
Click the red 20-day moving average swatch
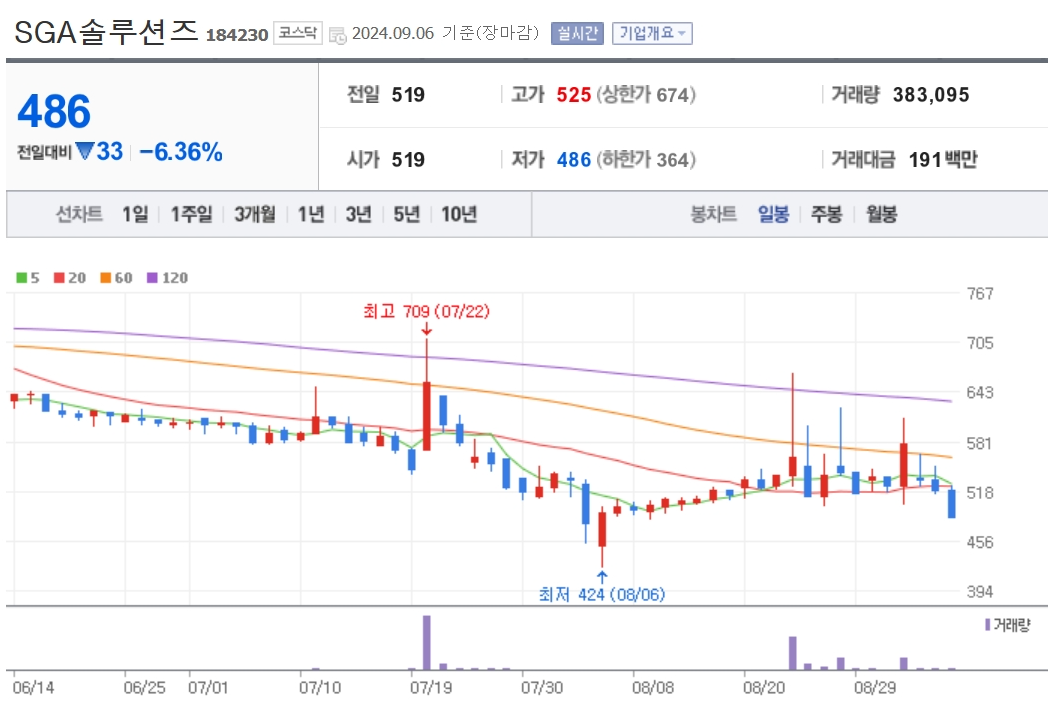tap(59, 277)
